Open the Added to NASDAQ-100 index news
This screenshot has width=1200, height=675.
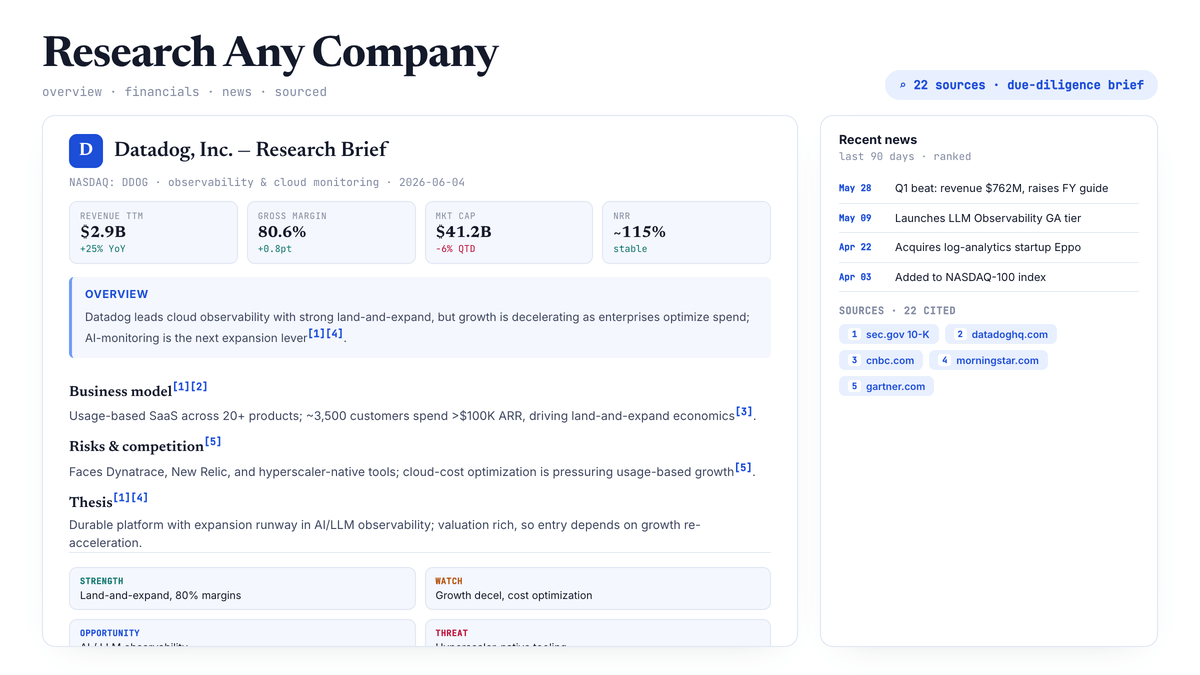coord(988,277)
